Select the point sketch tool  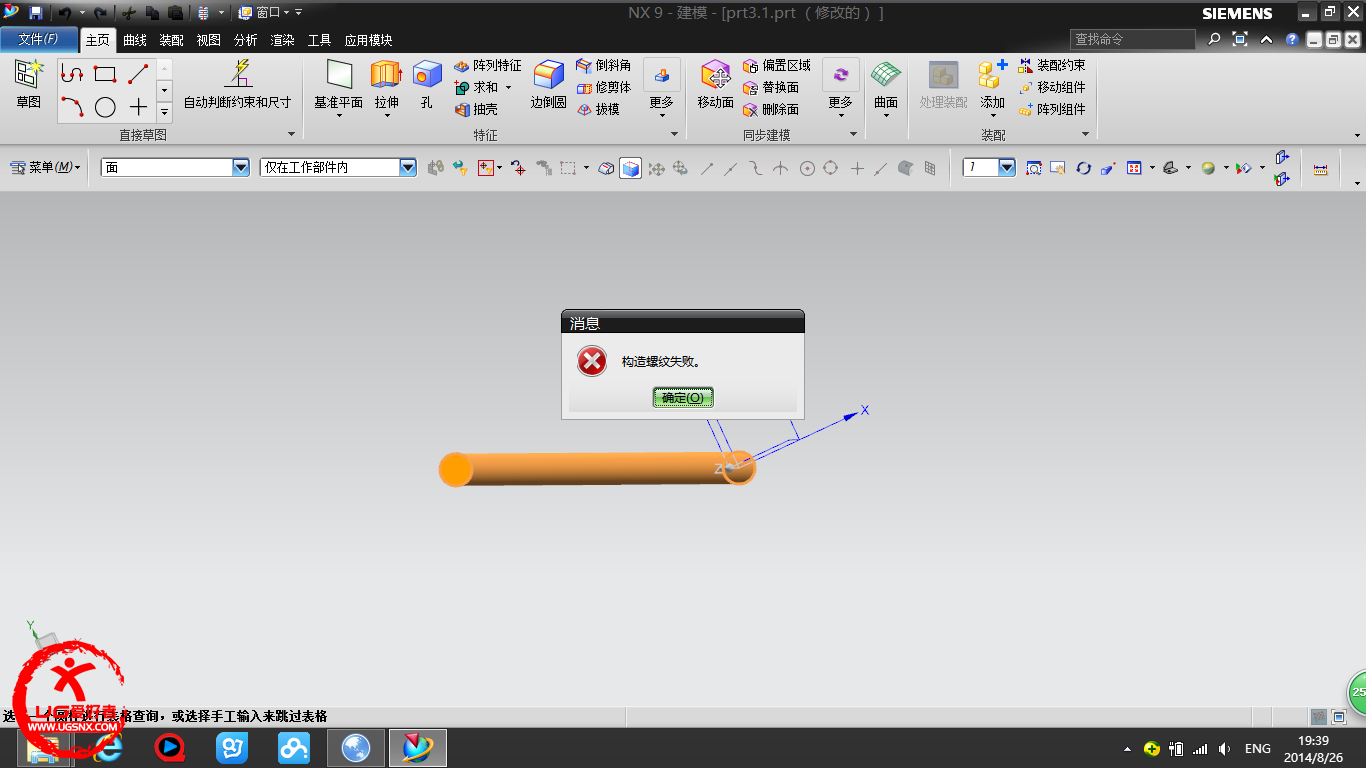click(138, 107)
